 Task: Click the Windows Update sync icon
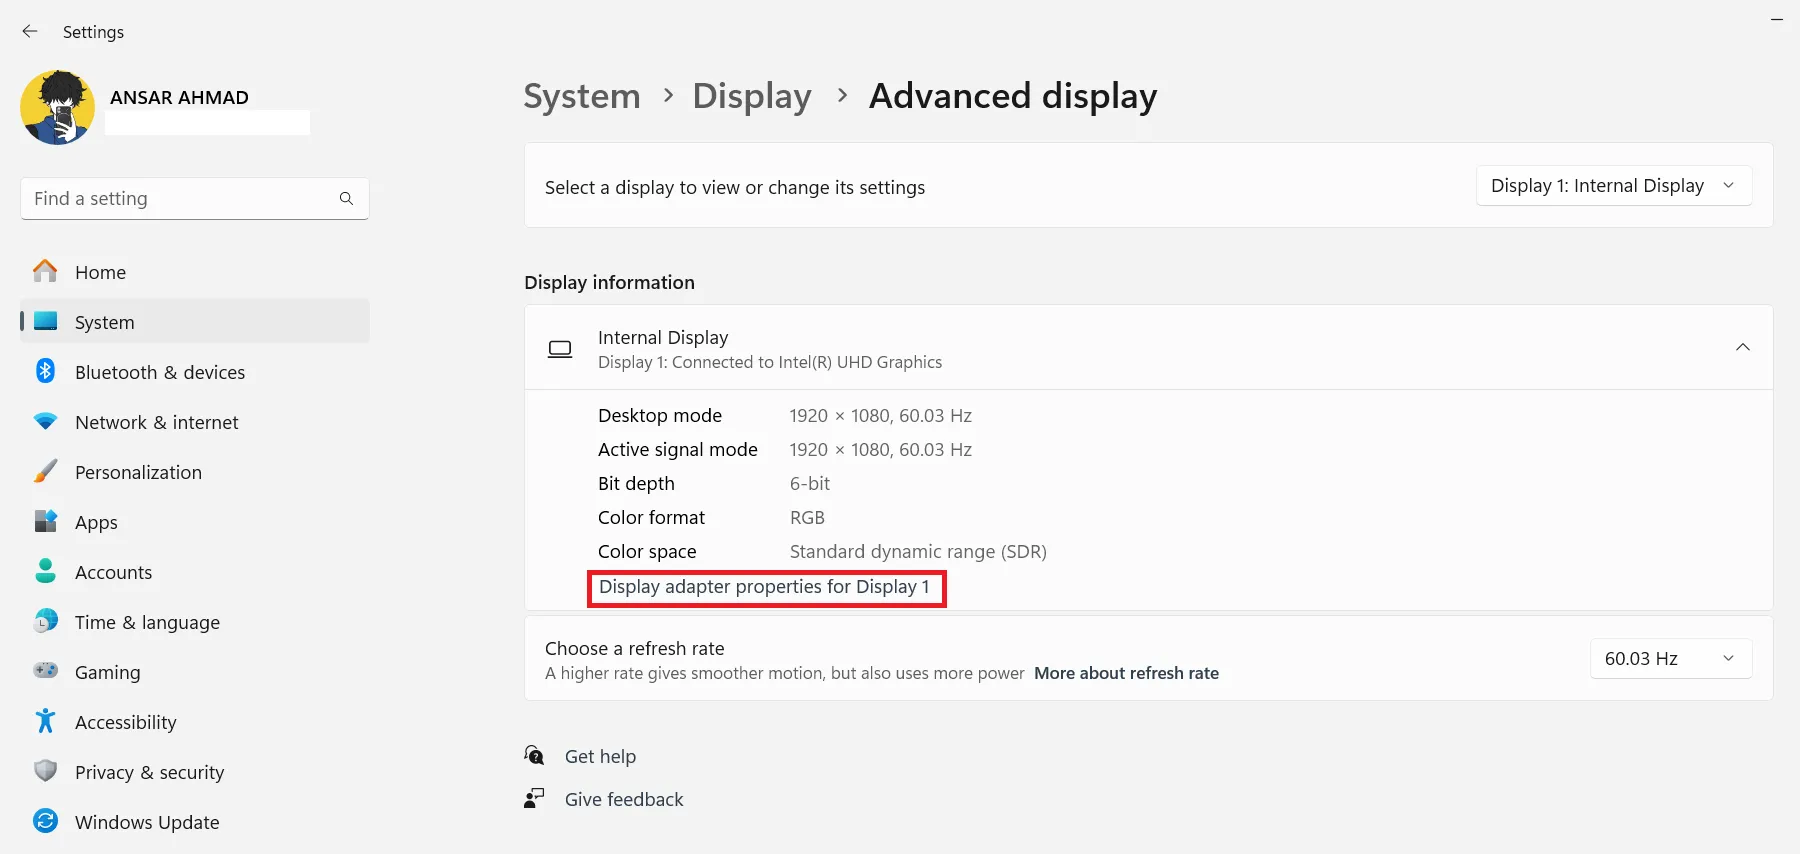pyautogui.click(x=46, y=821)
